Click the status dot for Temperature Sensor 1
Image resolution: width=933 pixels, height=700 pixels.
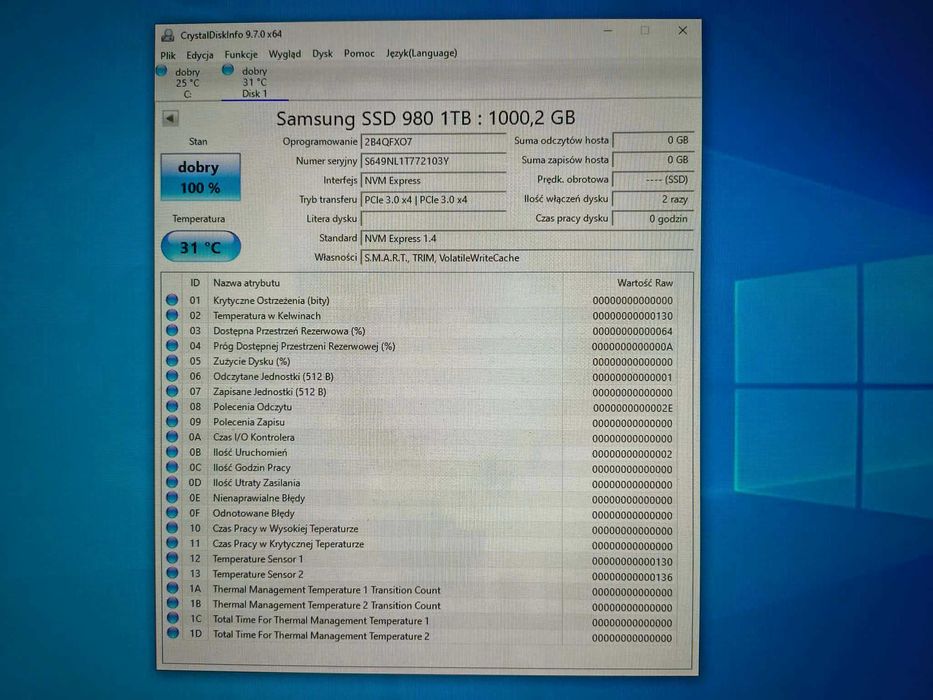point(172,558)
